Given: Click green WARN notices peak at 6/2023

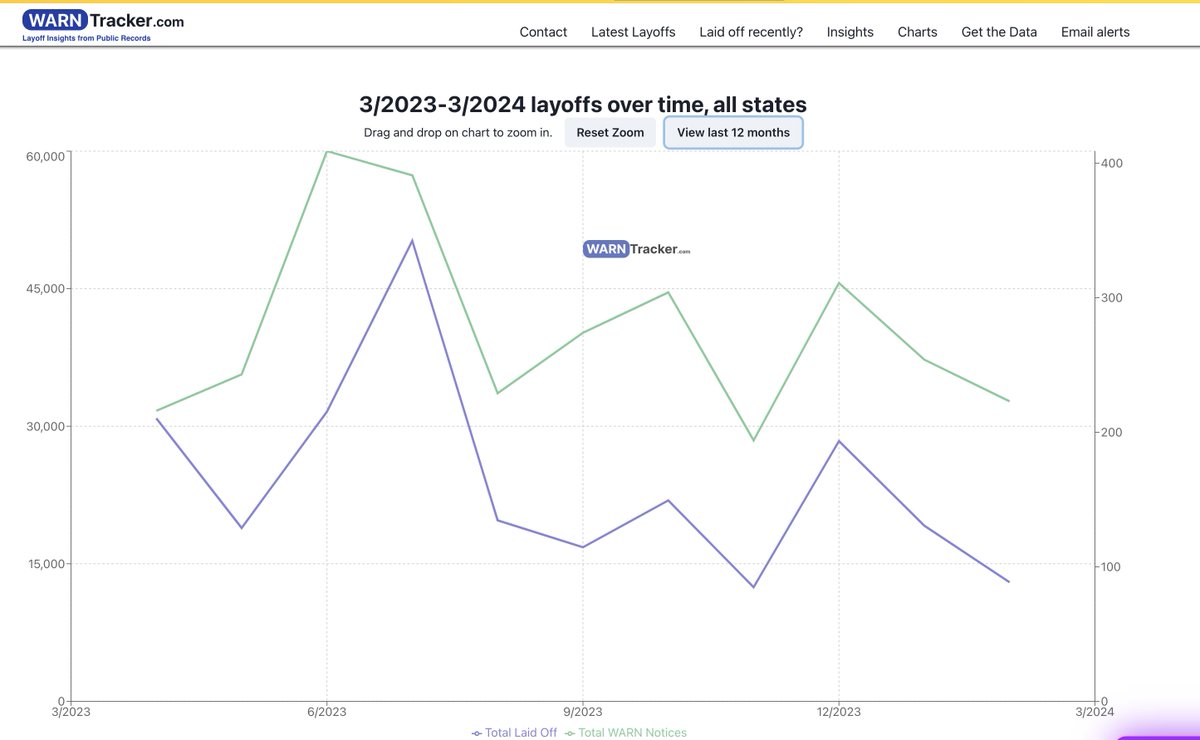Looking at the screenshot, I should (x=326, y=151).
